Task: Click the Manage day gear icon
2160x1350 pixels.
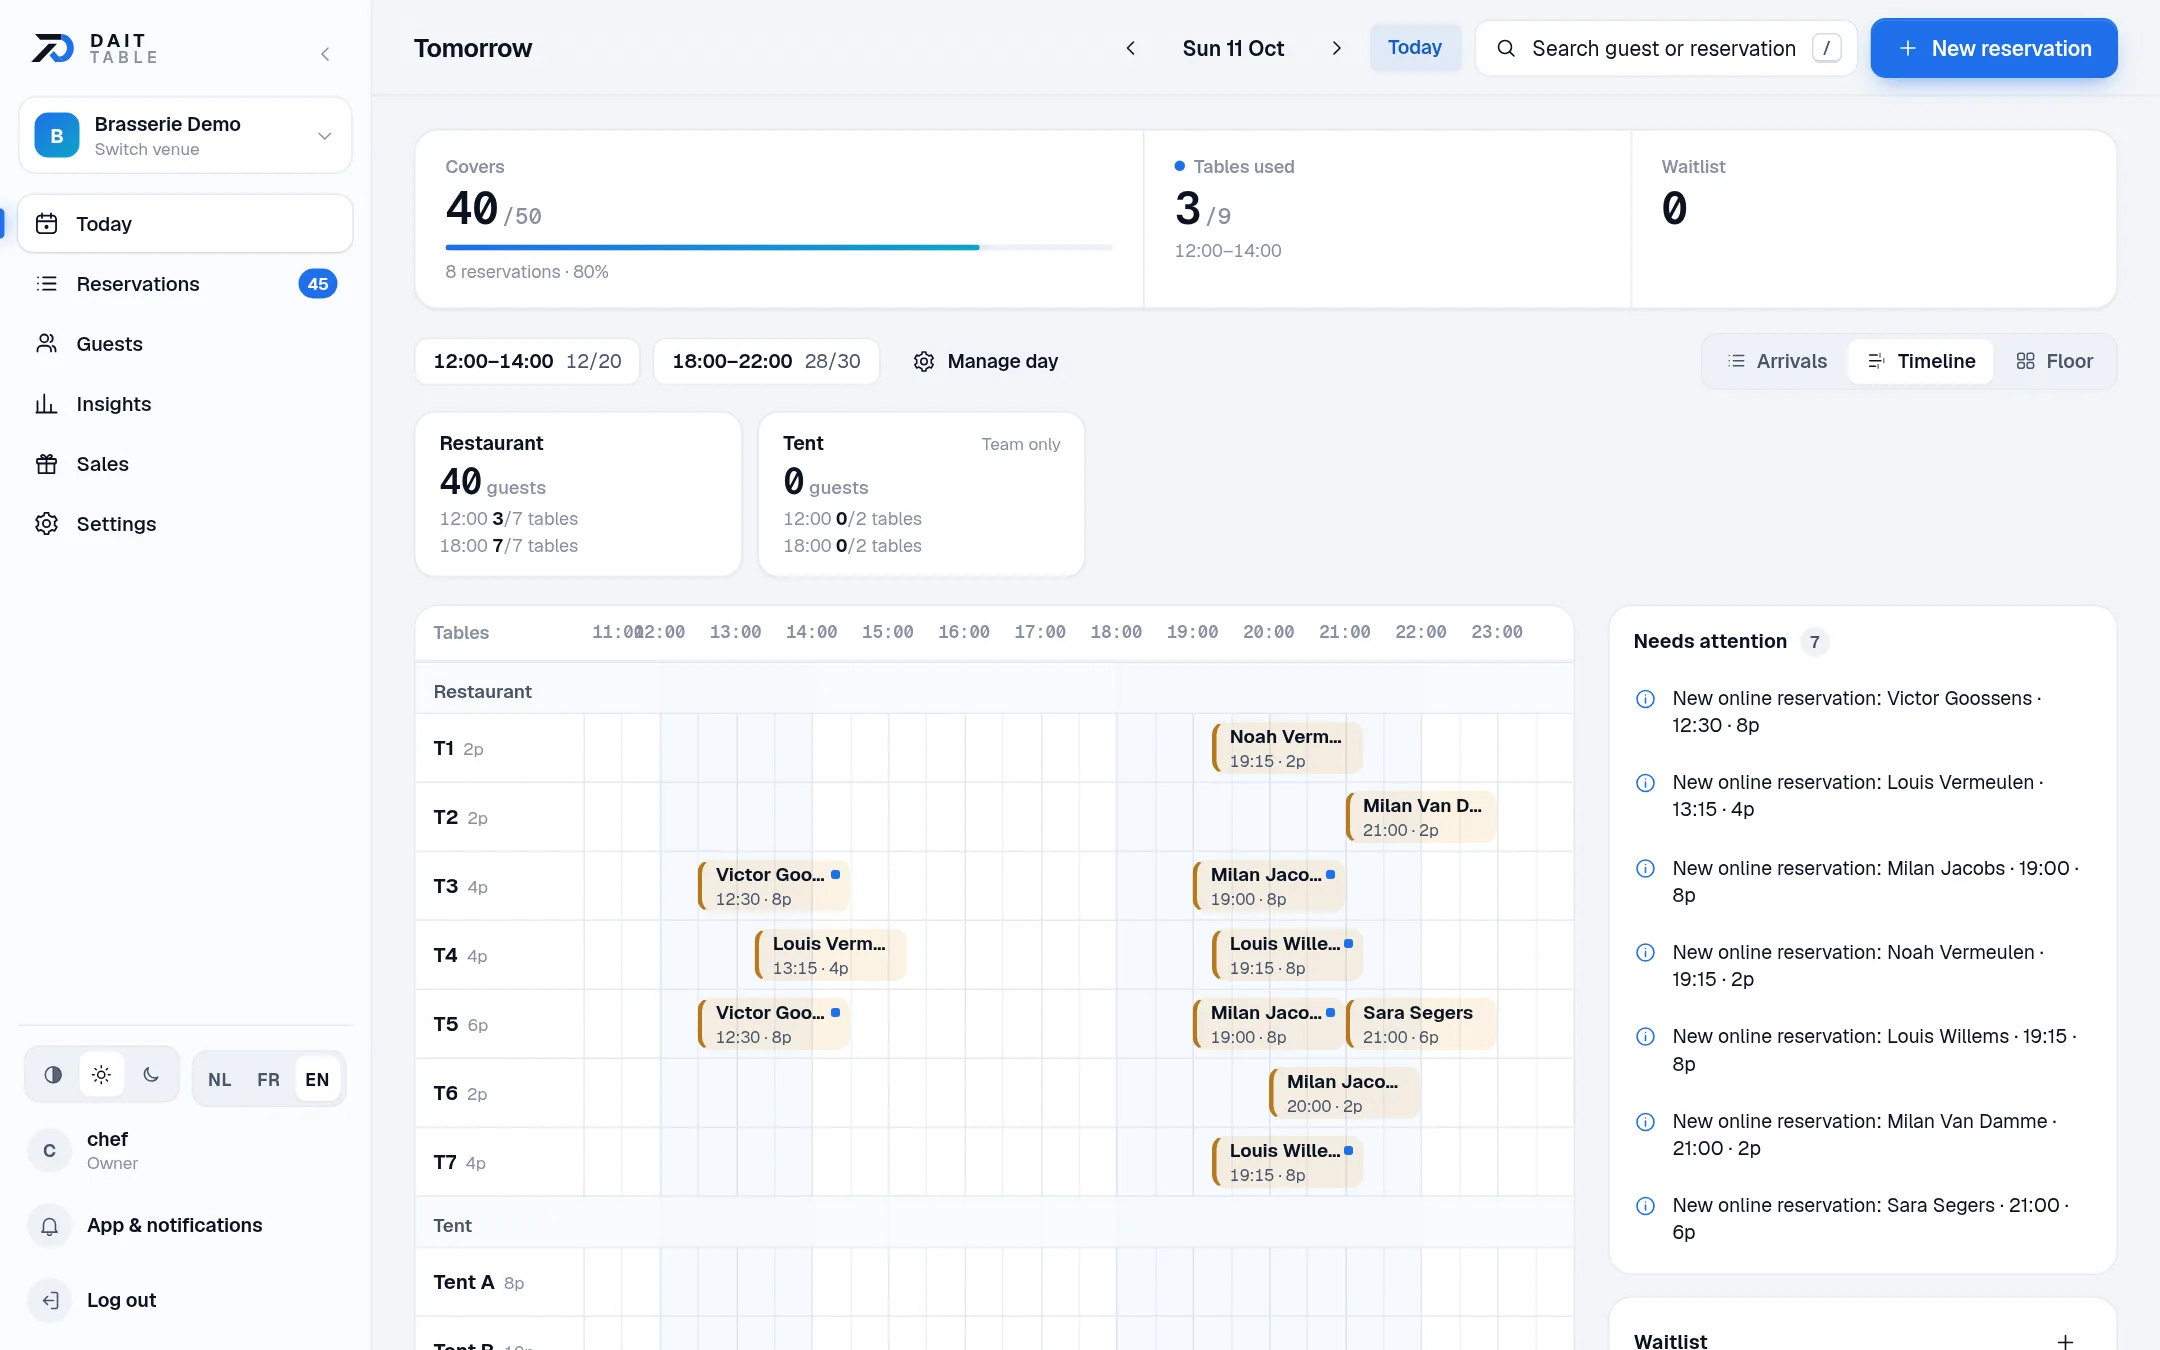Action: (924, 361)
